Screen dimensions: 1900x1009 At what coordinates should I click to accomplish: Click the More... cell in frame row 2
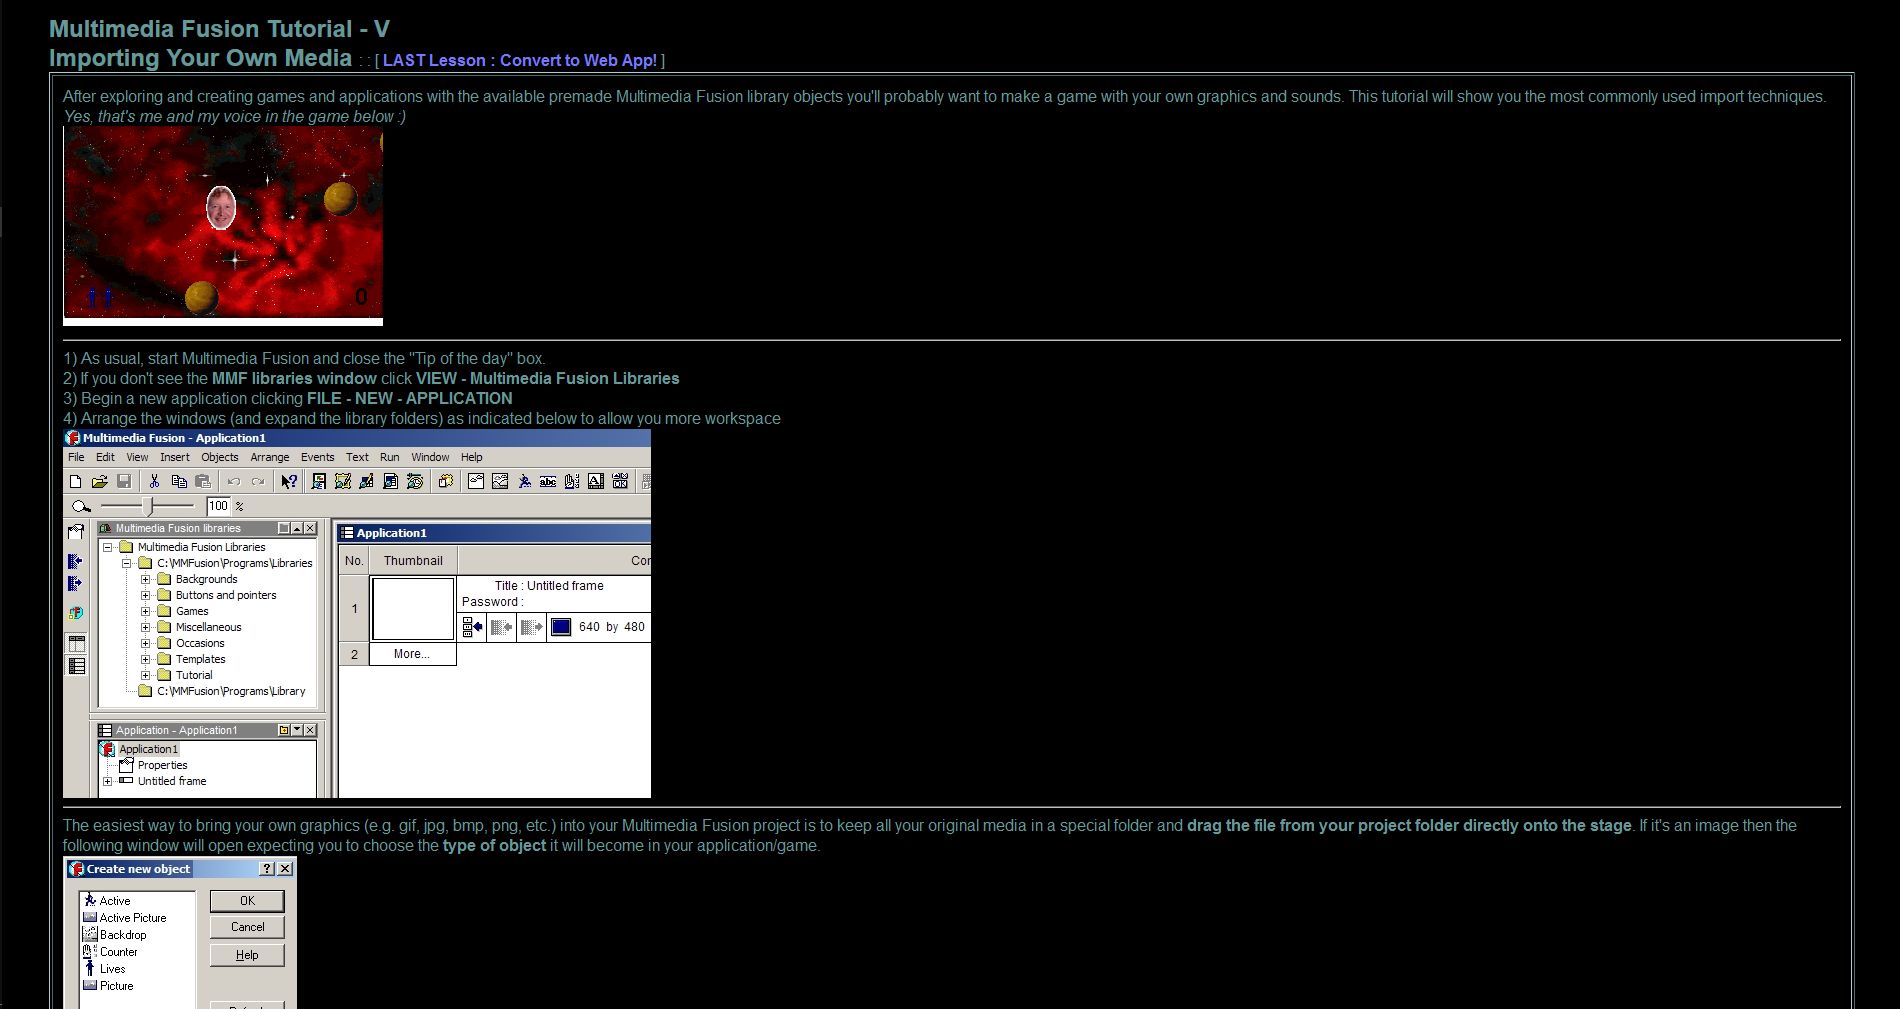point(412,654)
